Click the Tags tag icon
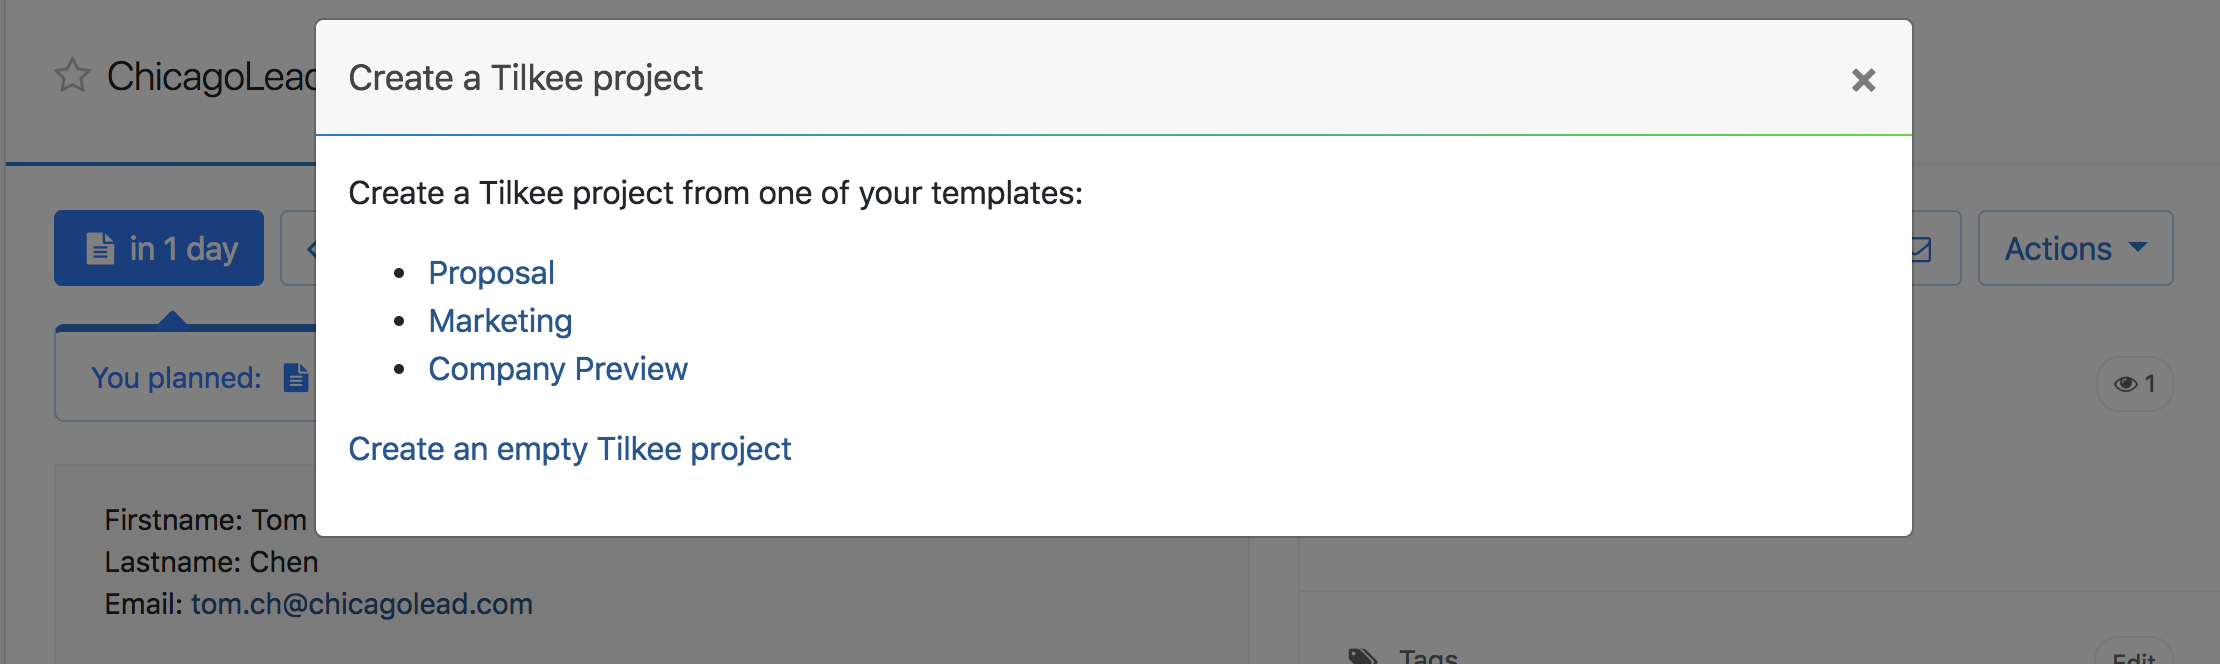Image resolution: width=2220 pixels, height=664 pixels. pos(1362,656)
